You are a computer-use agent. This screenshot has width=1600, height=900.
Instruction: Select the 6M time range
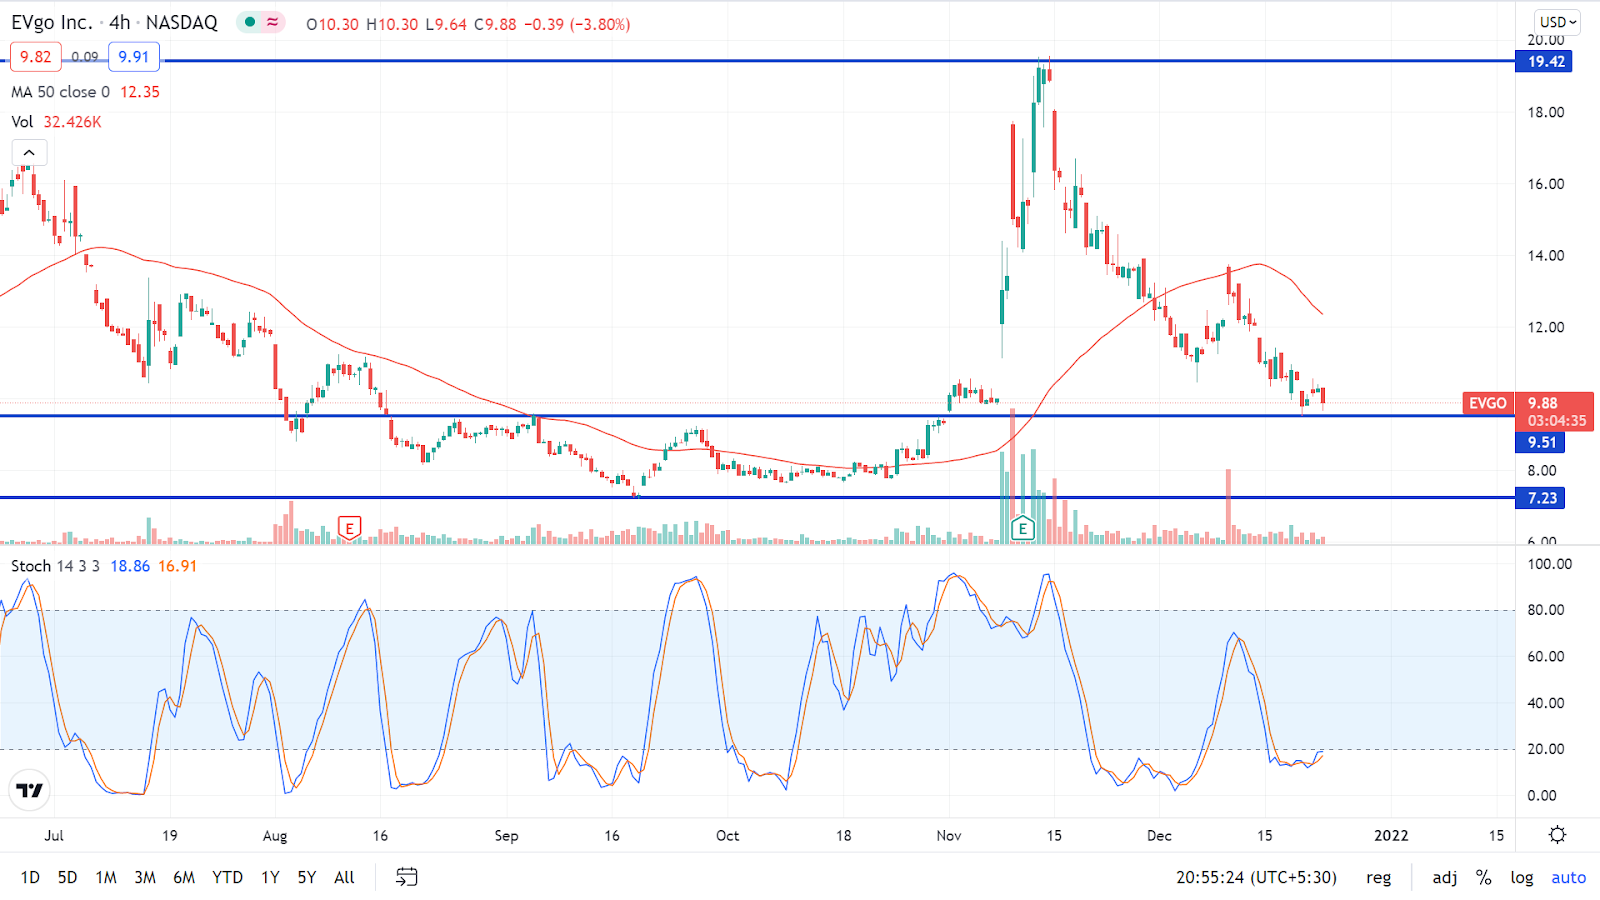click(184, 877)
